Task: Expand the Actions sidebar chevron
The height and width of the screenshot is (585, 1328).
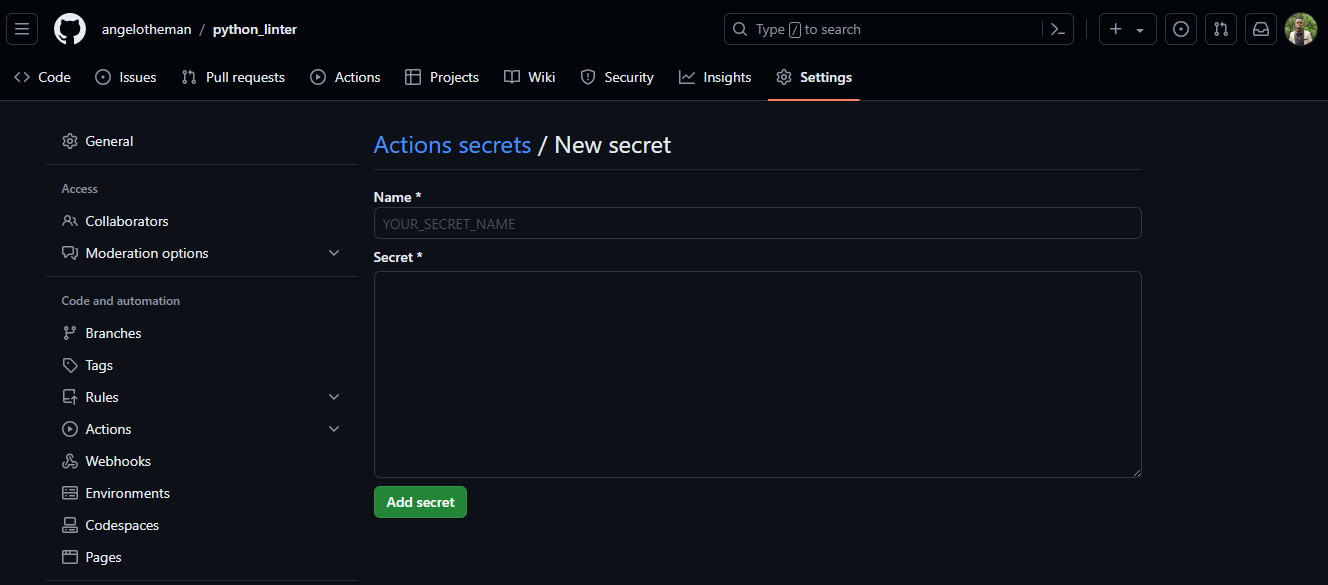Action: point(333,428)
